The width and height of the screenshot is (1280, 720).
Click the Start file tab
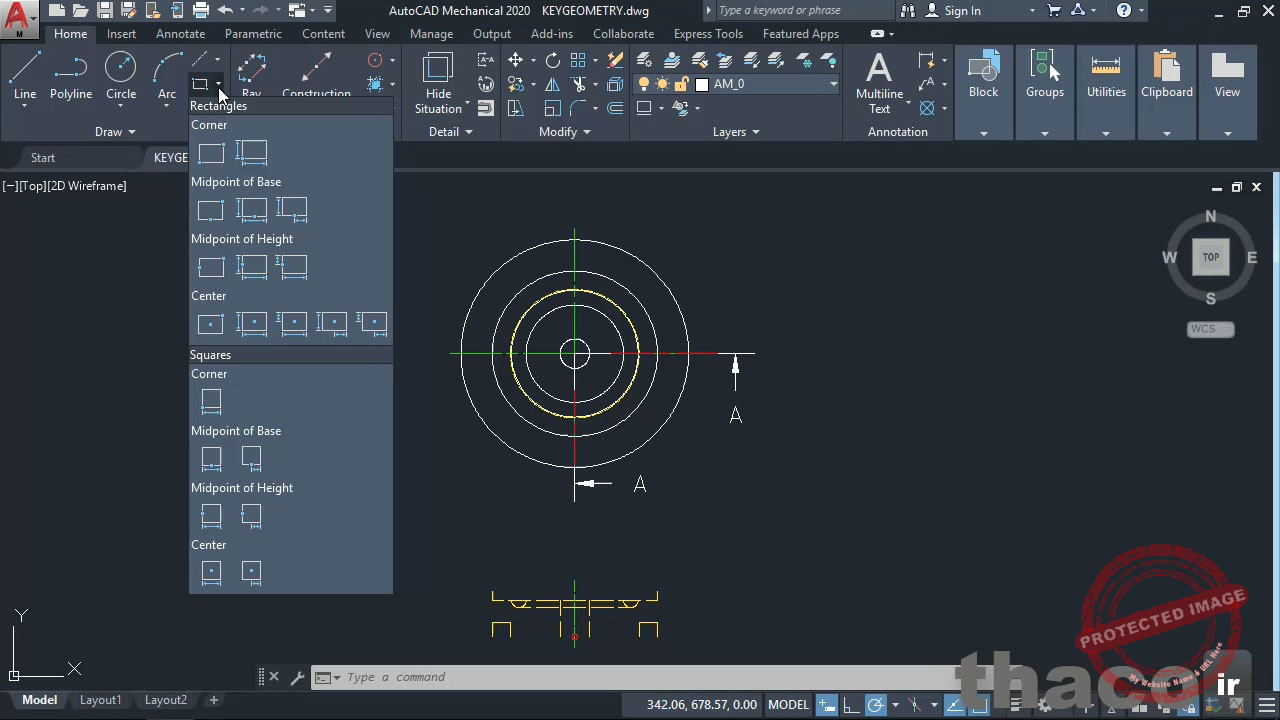click(43, 158)
